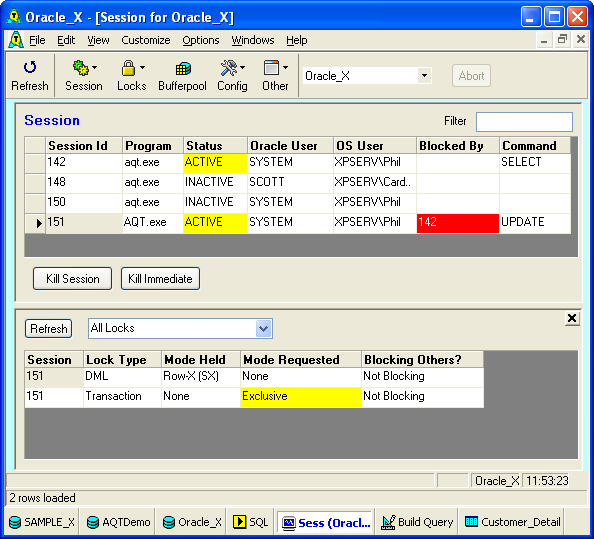Screen dimensions: 594x539
Task: Click row selector arrow for session 151
Action: [x=35, y=223]
